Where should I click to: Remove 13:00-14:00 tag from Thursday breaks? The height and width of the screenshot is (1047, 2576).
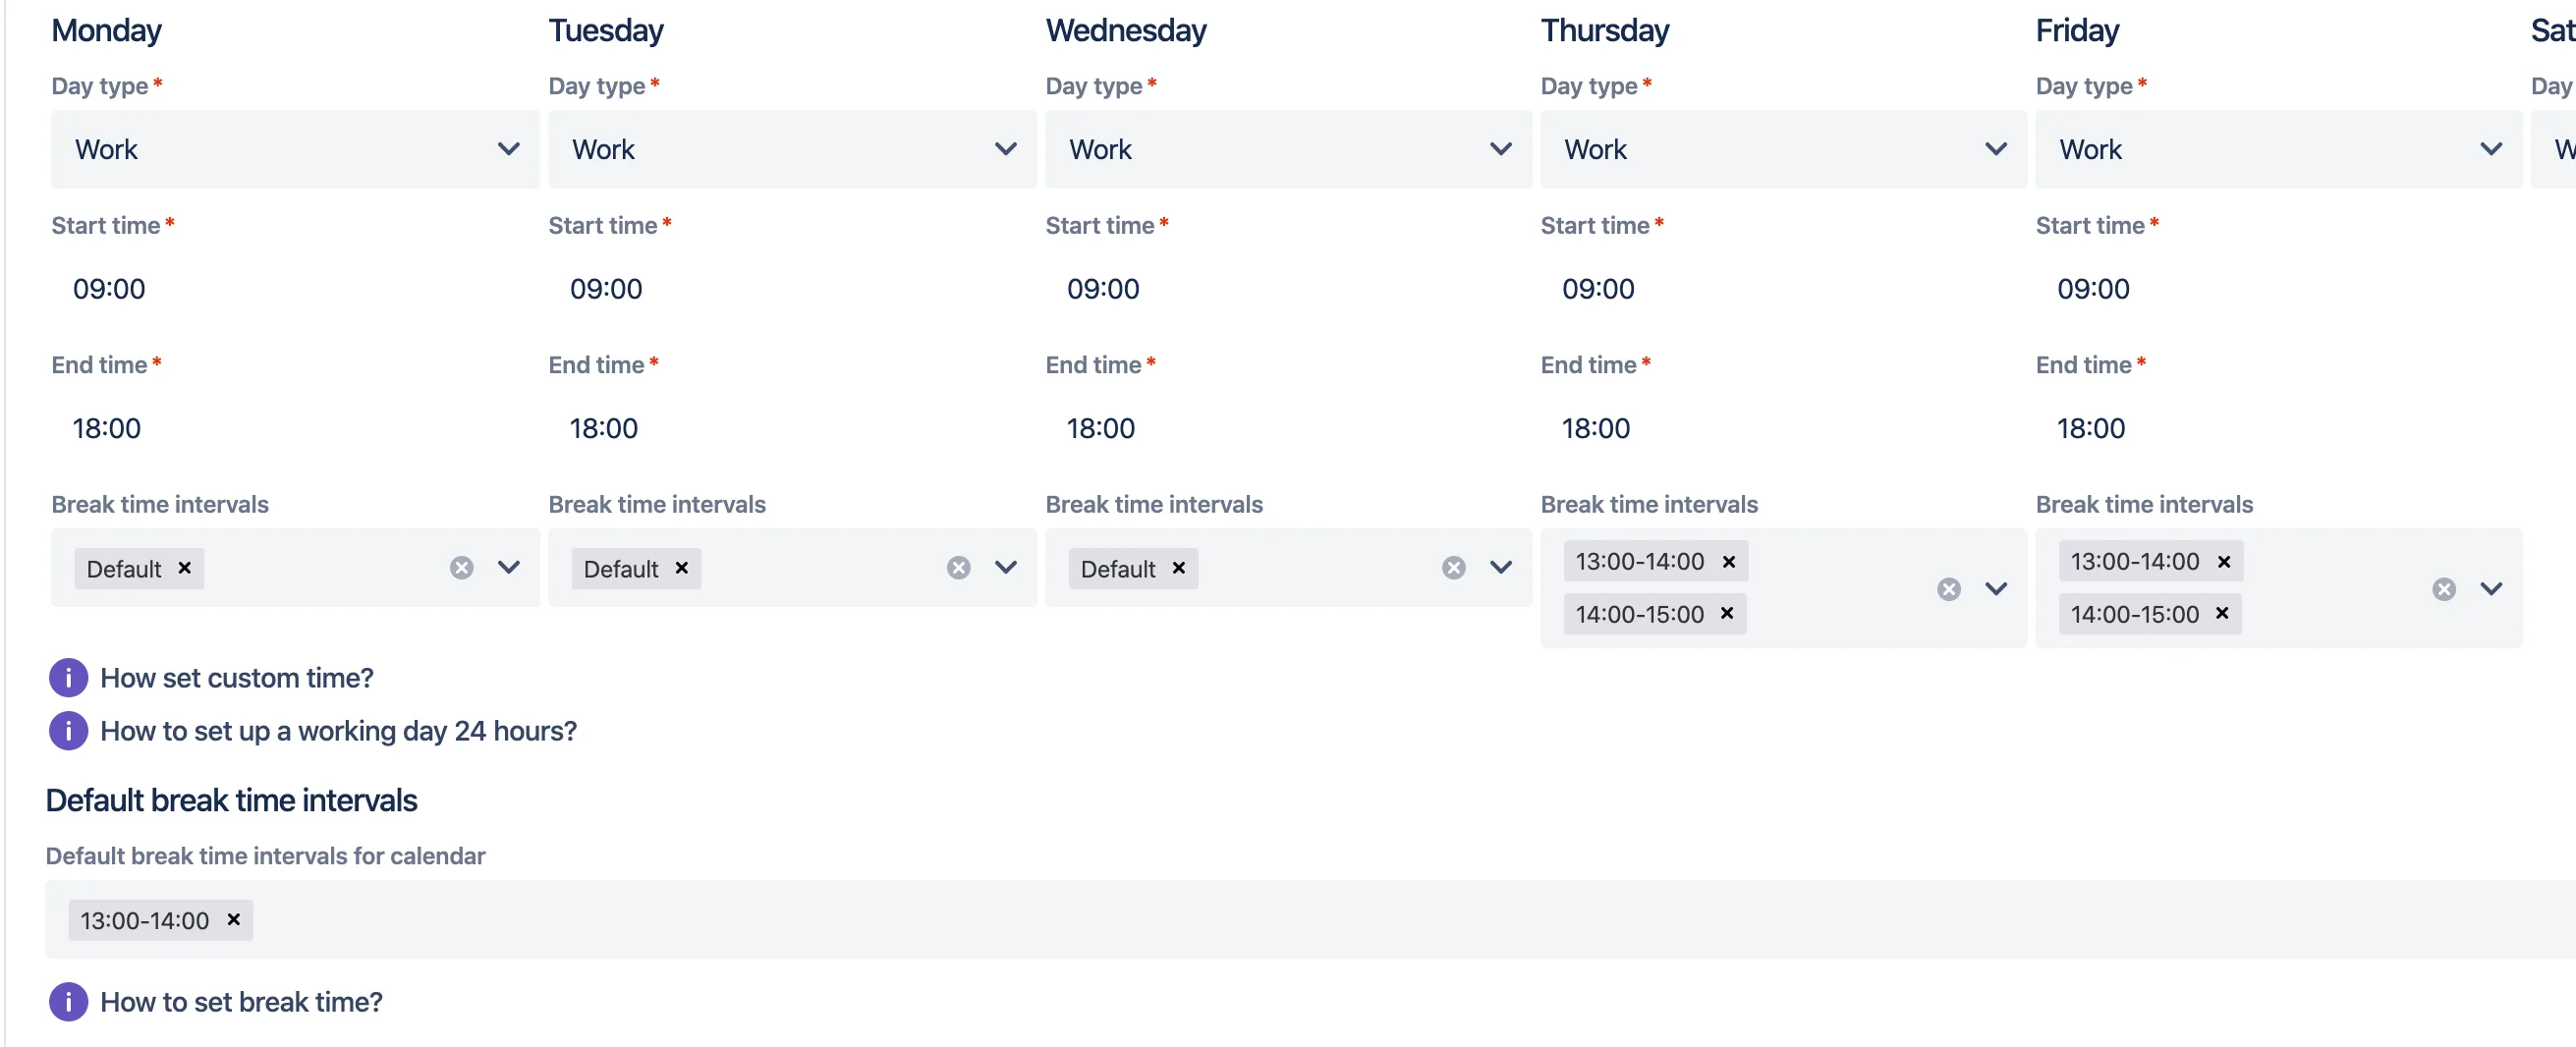coord(1728,562)
